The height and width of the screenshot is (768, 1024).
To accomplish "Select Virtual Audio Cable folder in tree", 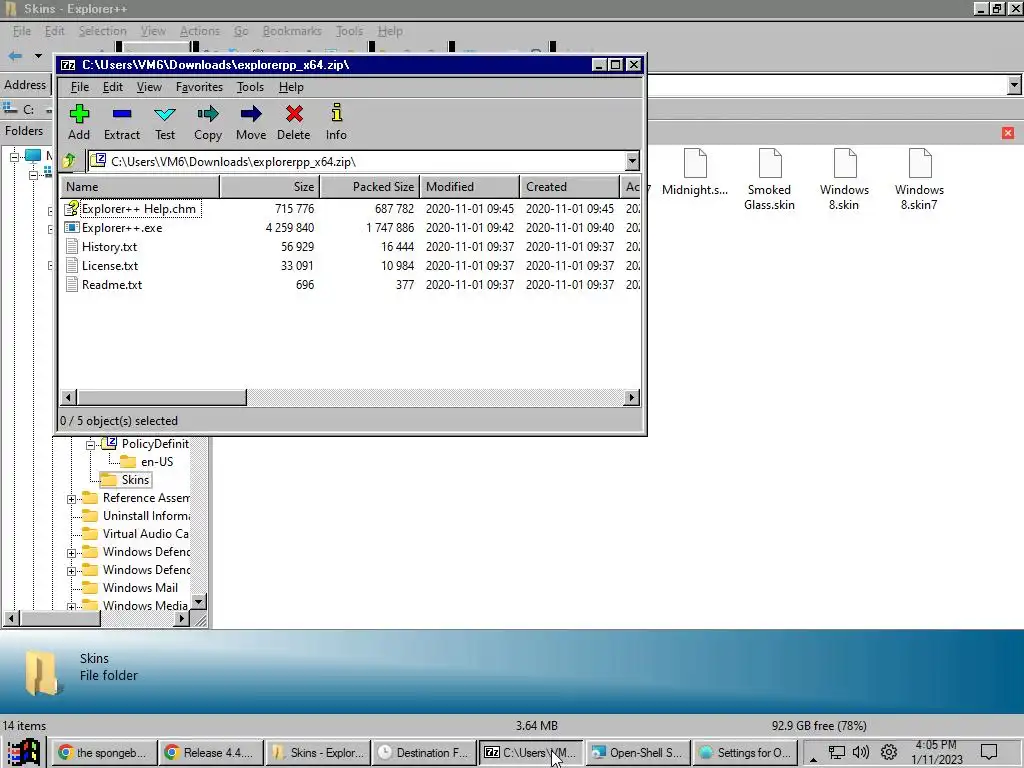I will click(x=135, y=534).
